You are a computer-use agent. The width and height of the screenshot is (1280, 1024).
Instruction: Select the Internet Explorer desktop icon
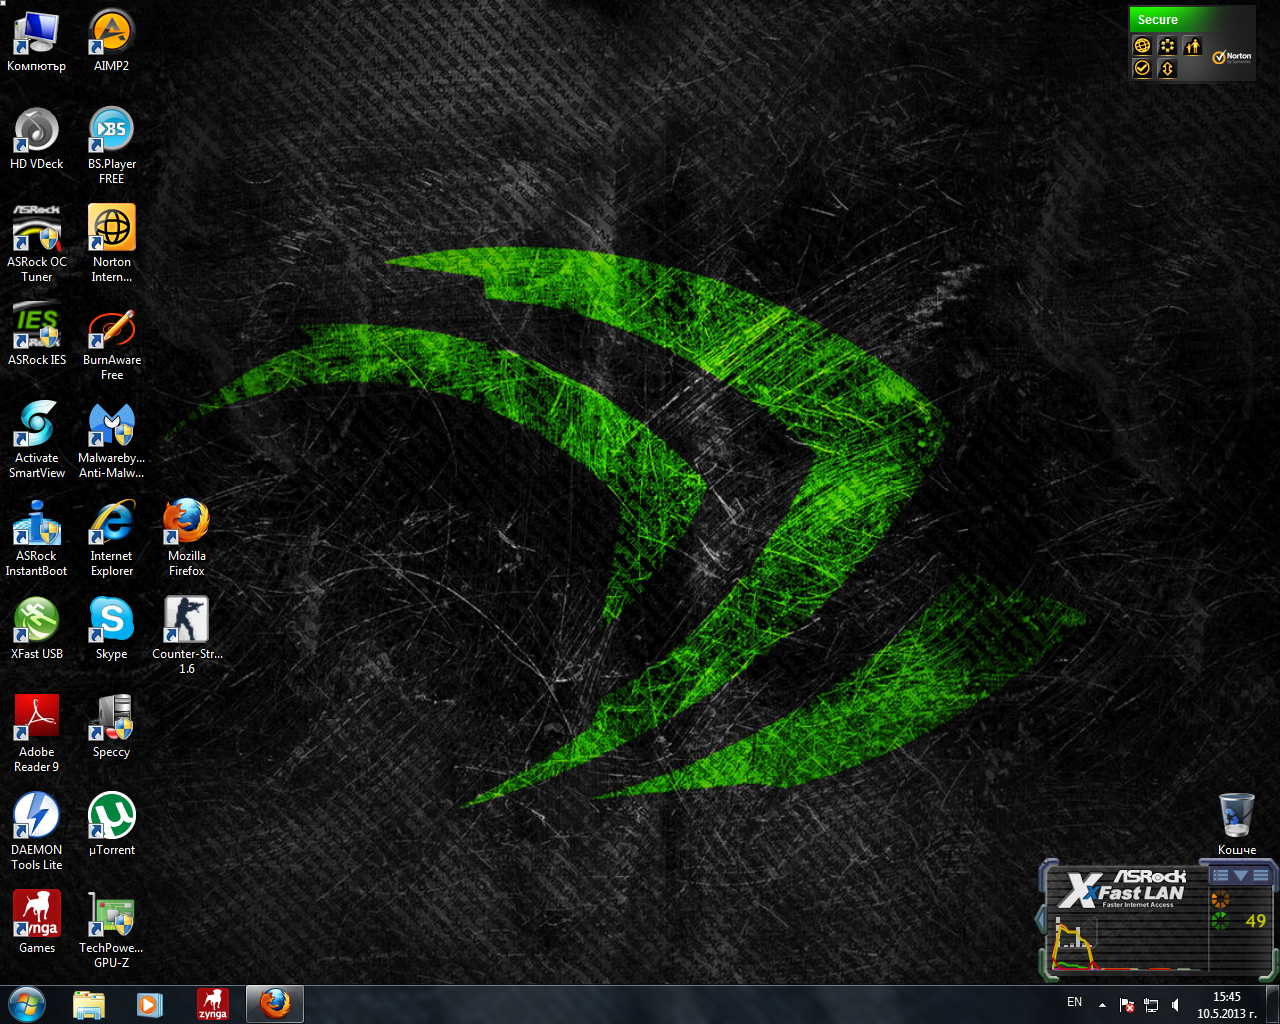click(111, 538)
